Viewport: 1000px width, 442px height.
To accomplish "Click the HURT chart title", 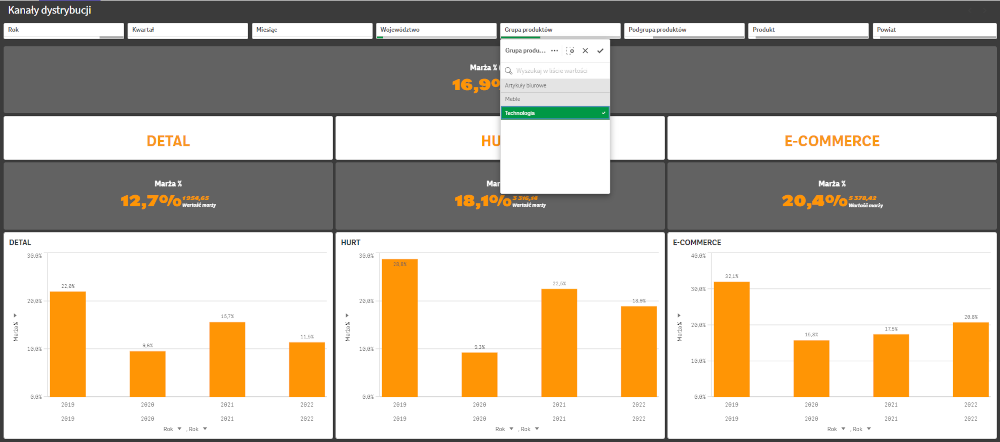I will click(x=351, y=242).
